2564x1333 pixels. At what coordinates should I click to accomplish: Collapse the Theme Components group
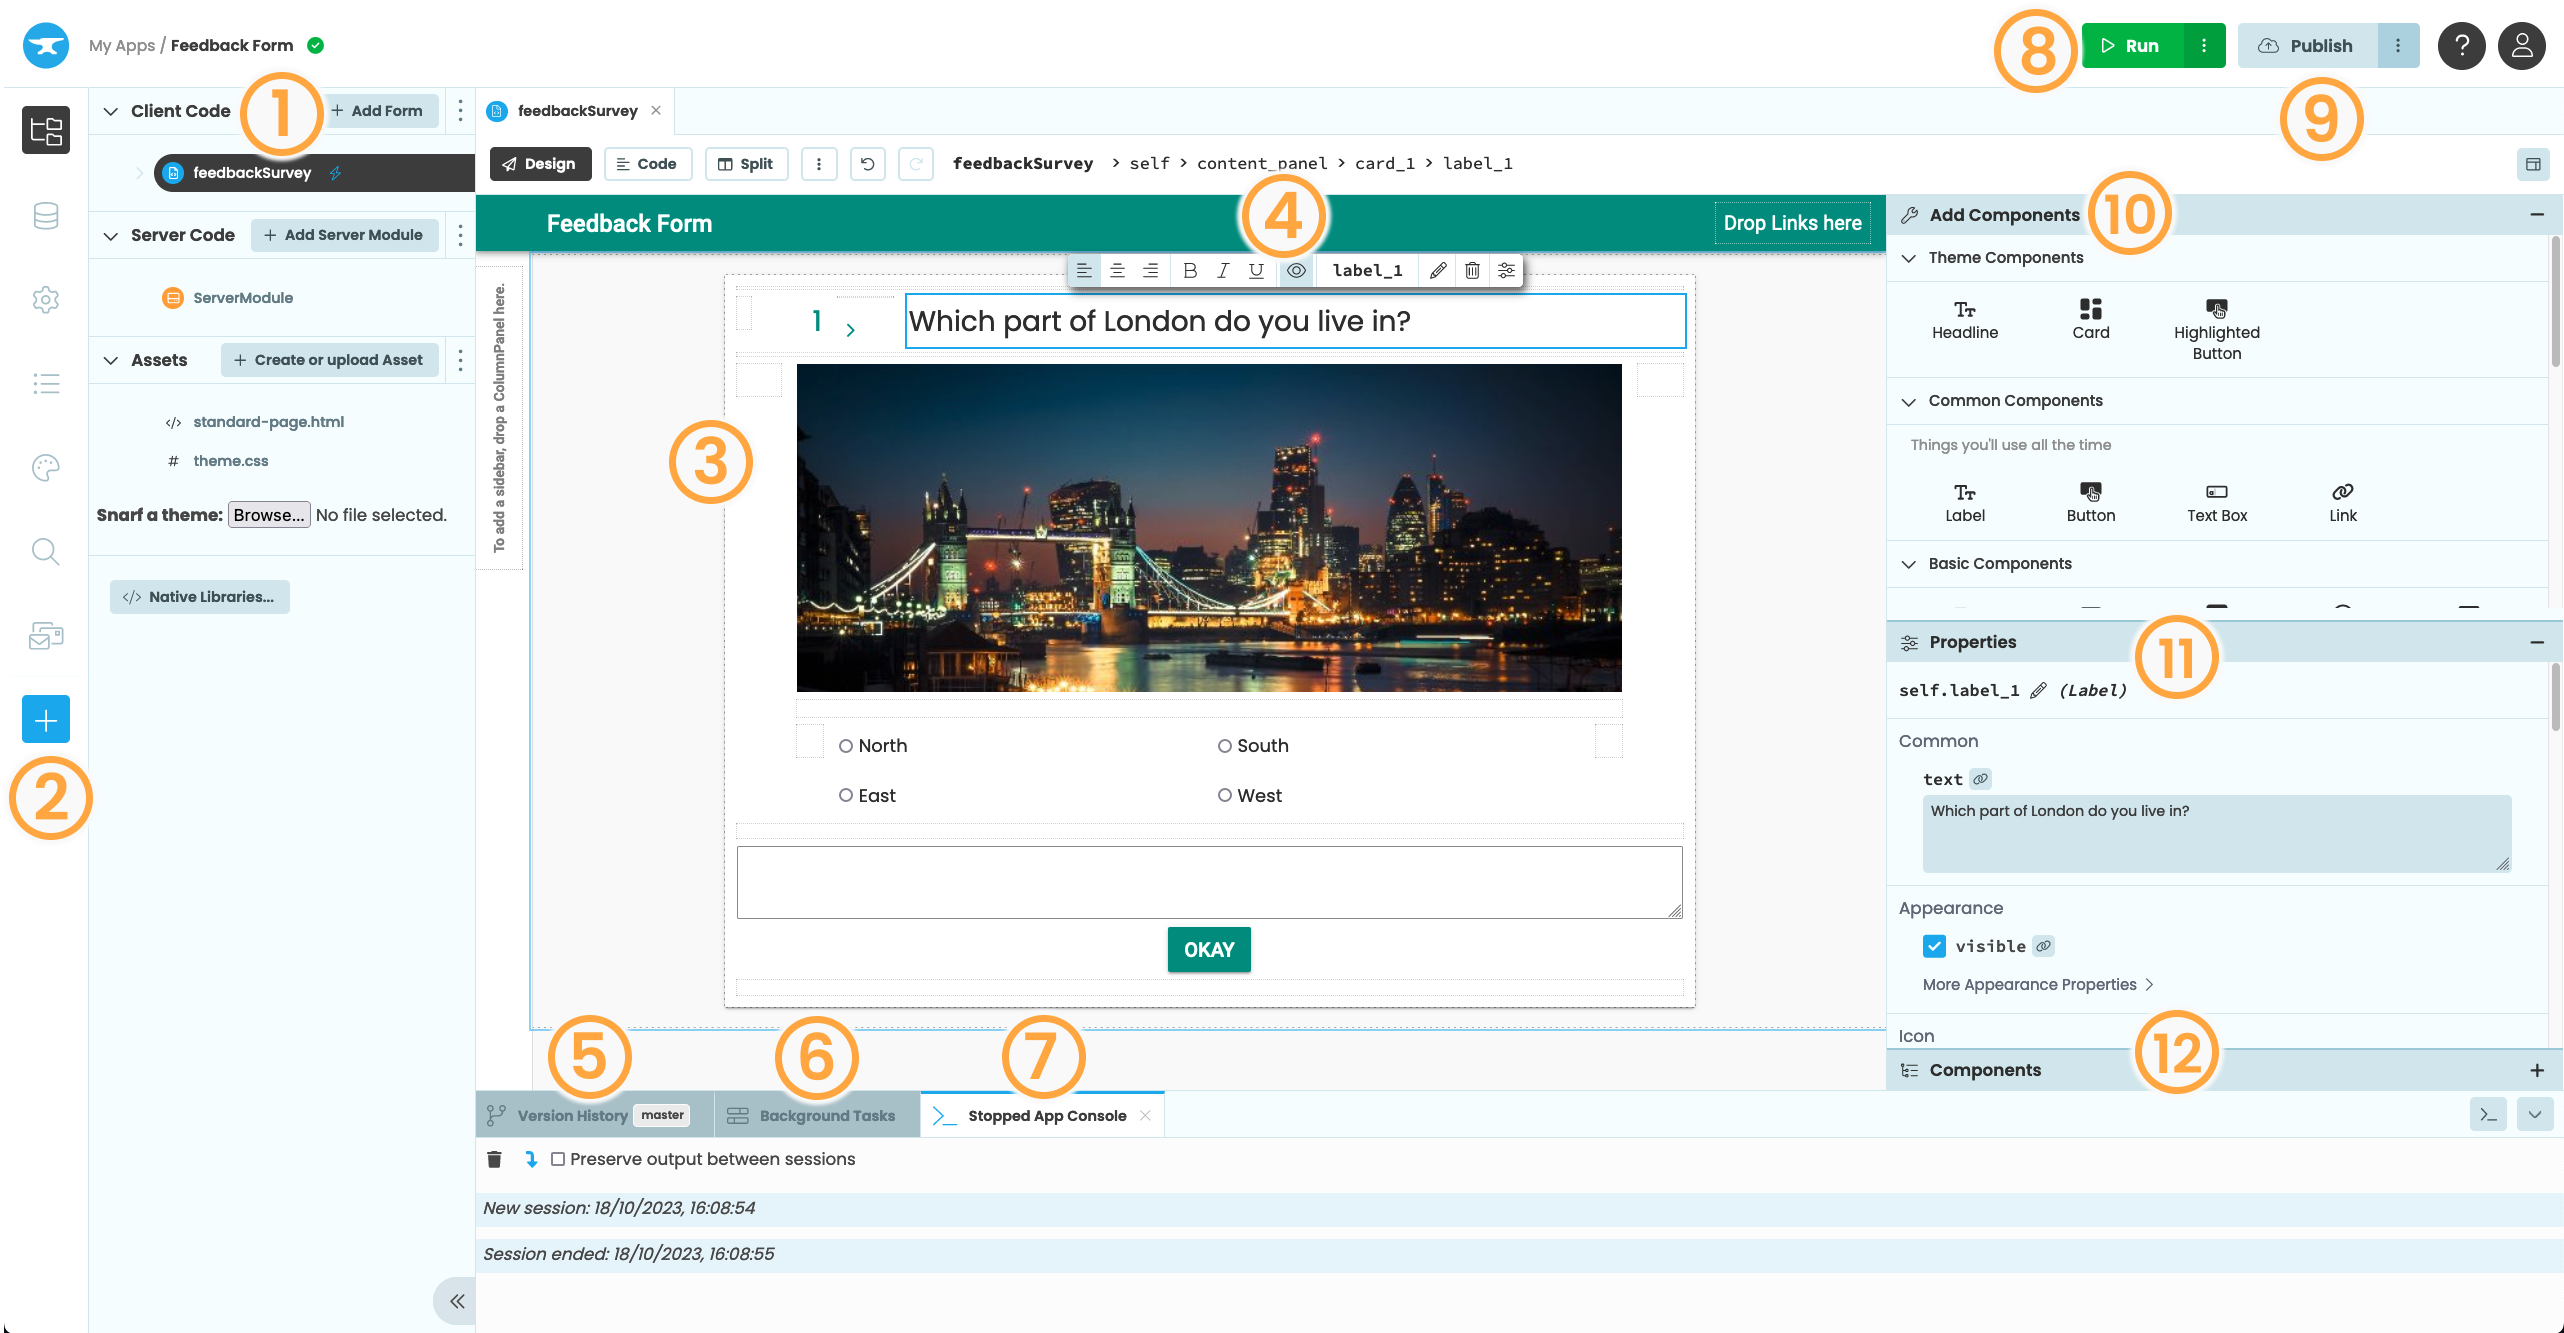point(1909,258)
